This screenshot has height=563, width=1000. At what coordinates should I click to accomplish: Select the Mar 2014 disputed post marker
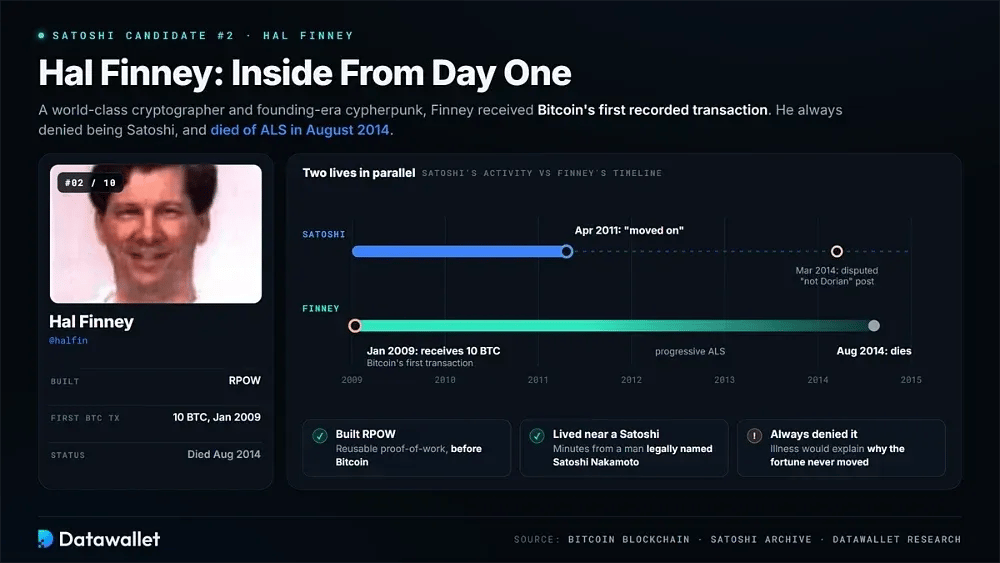pyautogui.click(x=837, y=251)
